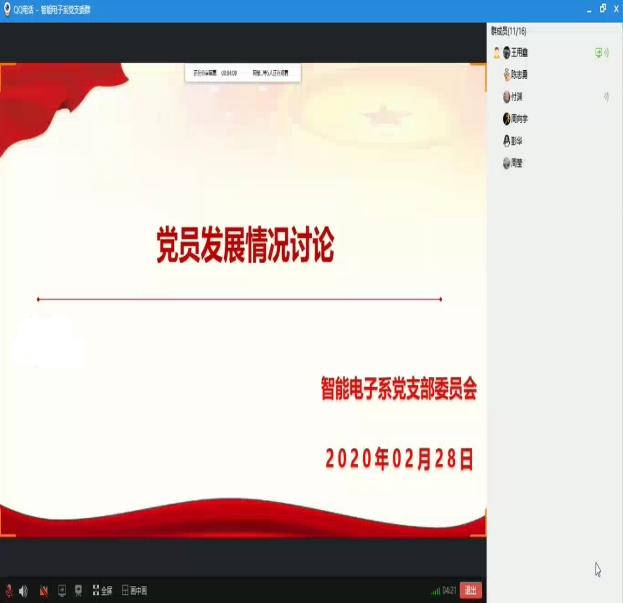The image size is (623, 603).
Task: Click 彭华's avatar icon
Action: pos(507,141)
